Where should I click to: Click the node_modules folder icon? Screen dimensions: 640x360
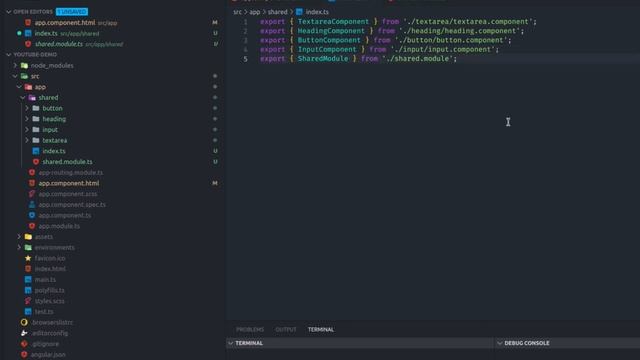coord(24,65)
